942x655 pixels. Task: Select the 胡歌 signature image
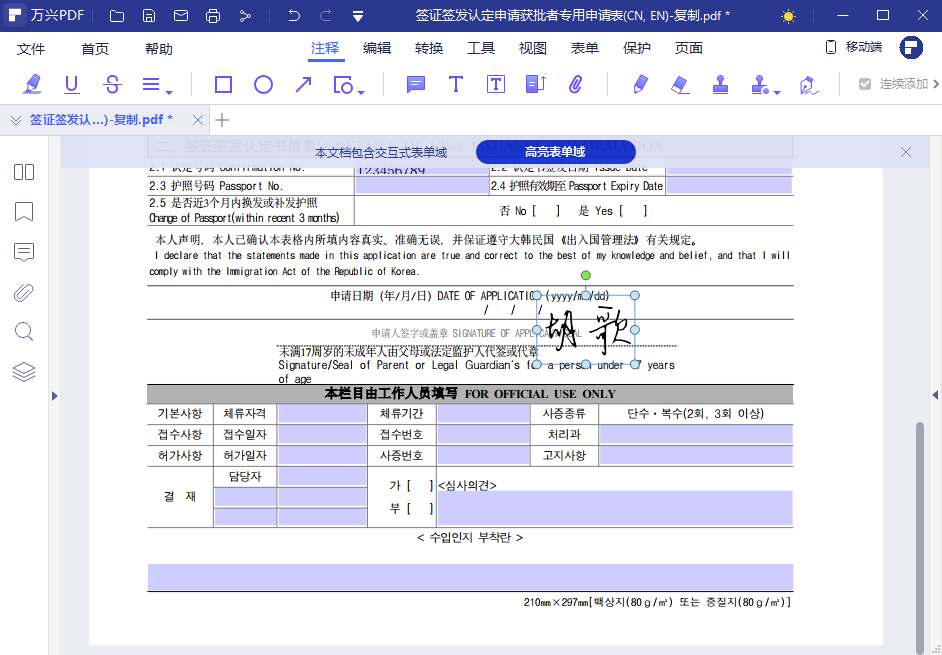pyautogui.click(x=586, y=330)
